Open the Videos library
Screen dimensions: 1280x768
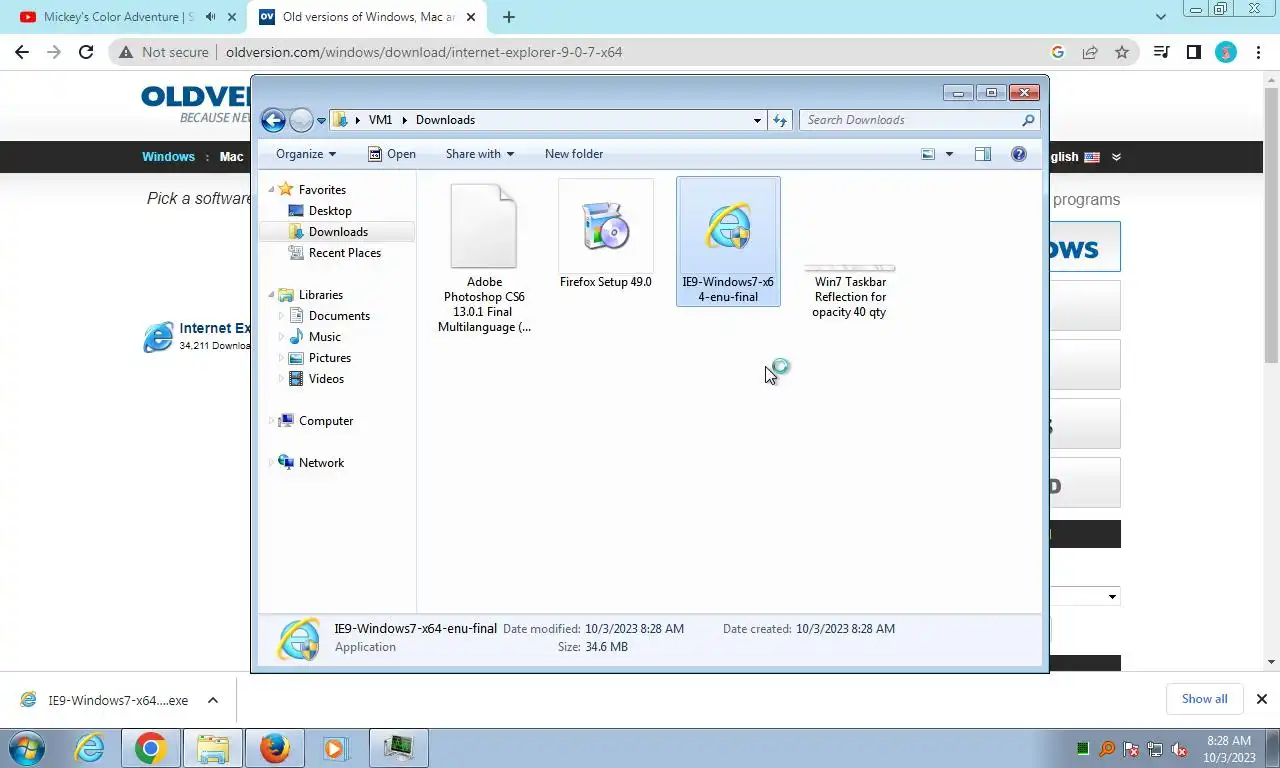point(326,379)
